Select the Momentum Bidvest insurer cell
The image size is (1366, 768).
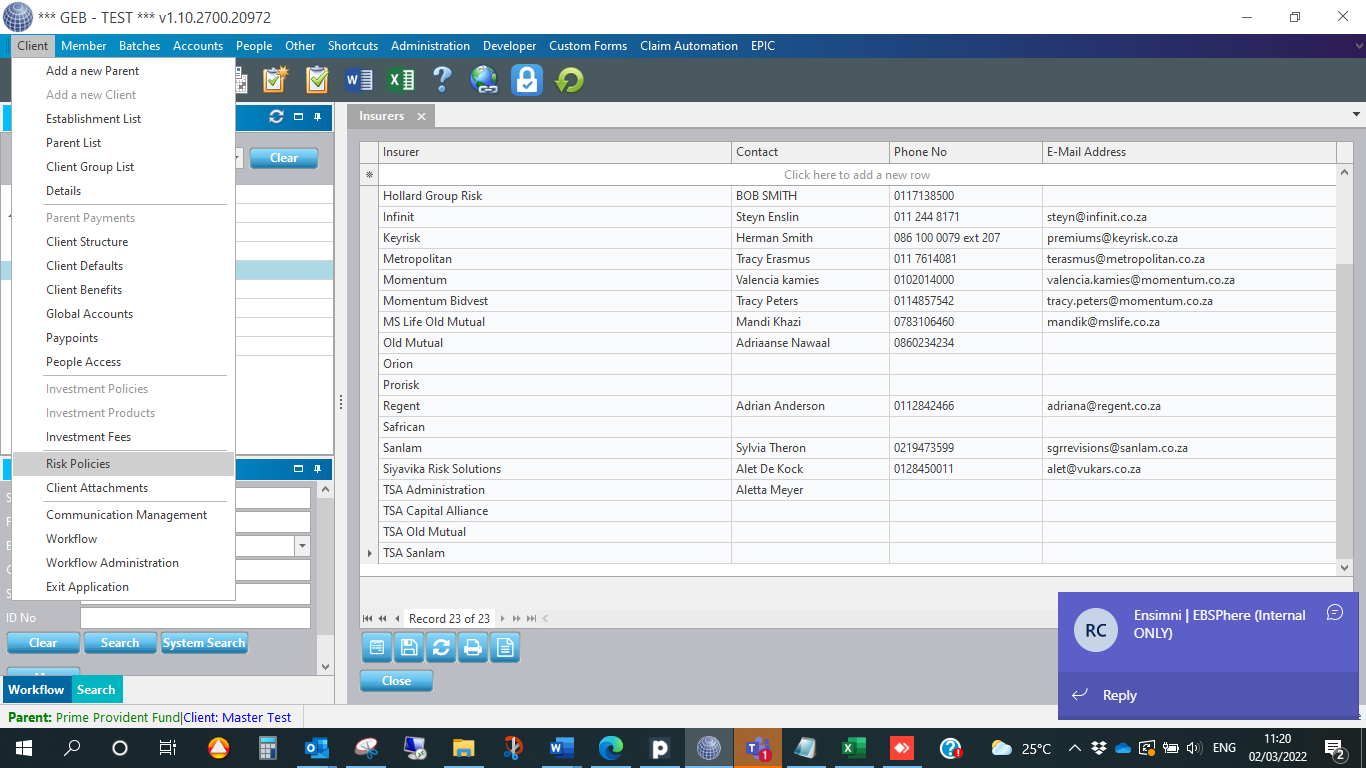[555, 301]
